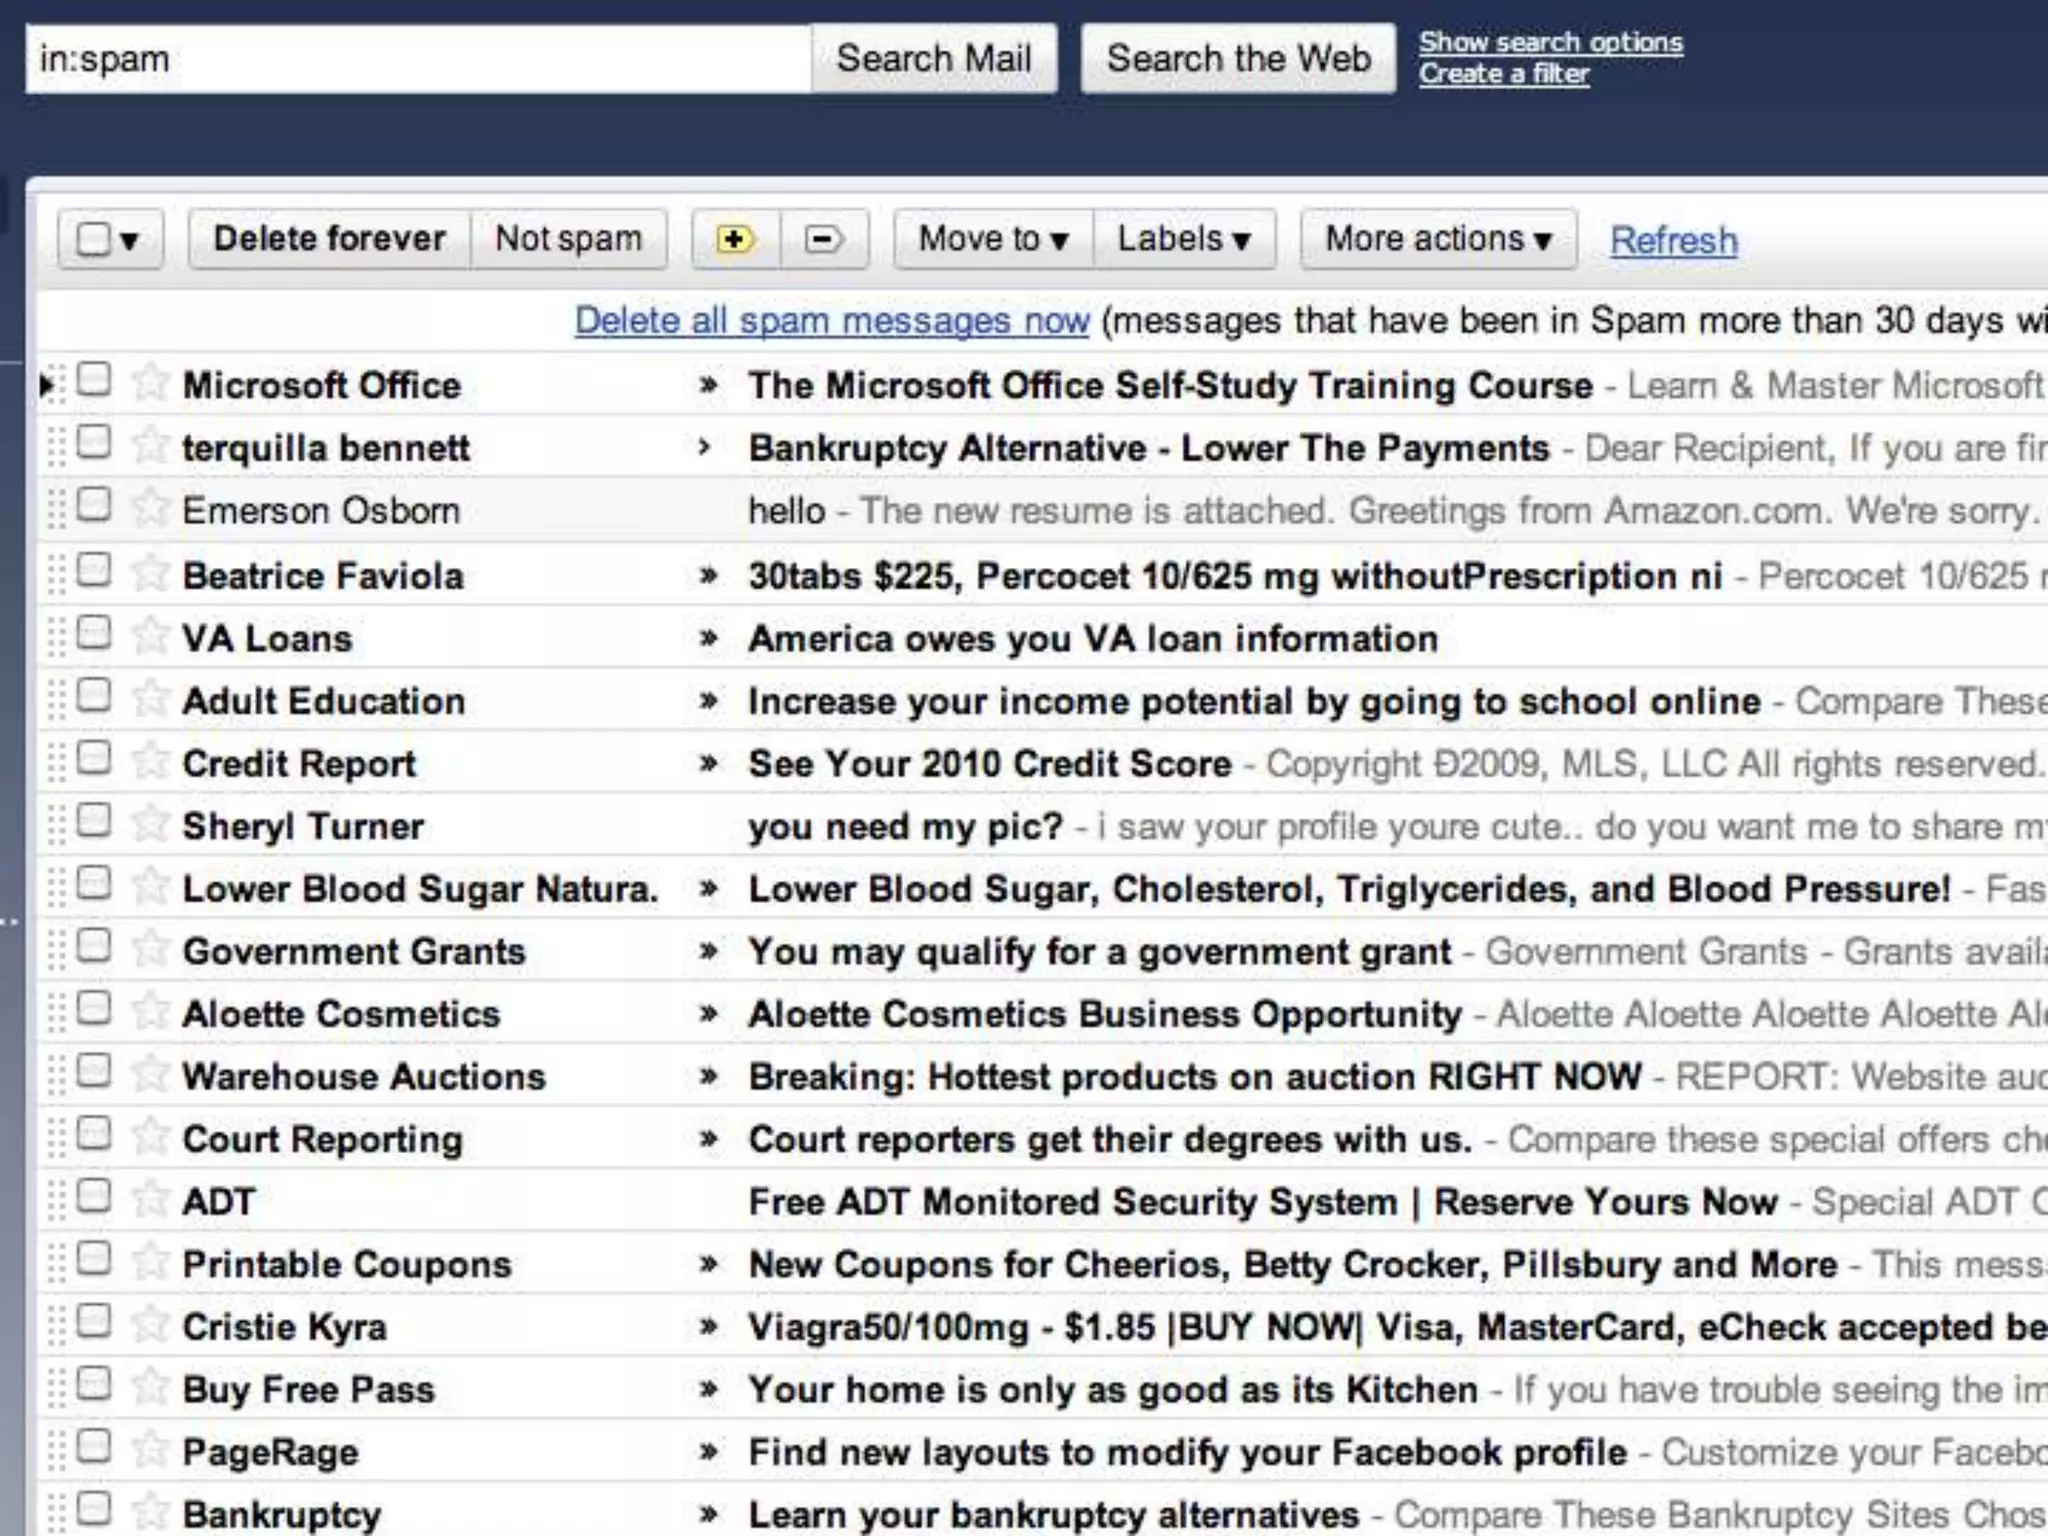This screenshot has height=1536, width=2048.
Task: Check the Bankruptcy message checkbox
Action: [94, 1510]
